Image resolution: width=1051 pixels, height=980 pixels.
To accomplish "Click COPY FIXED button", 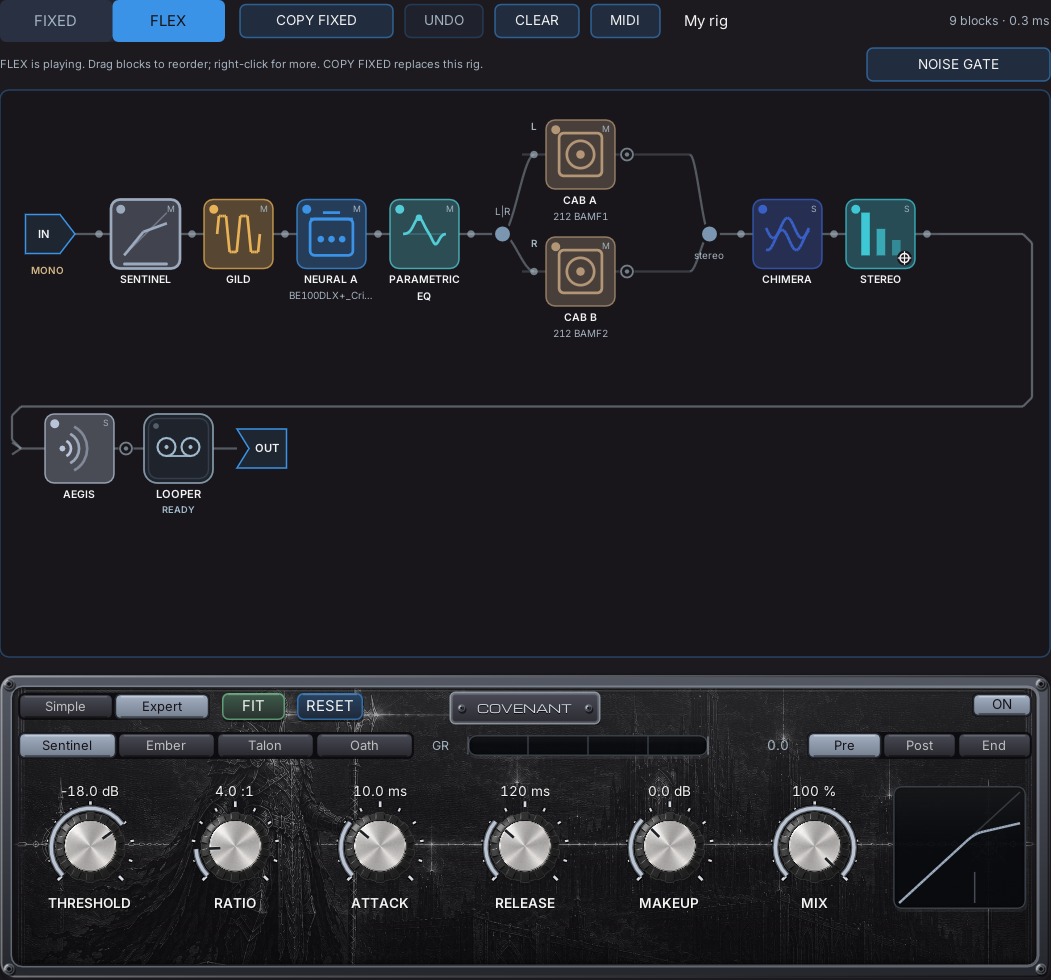I will (316, 21).
